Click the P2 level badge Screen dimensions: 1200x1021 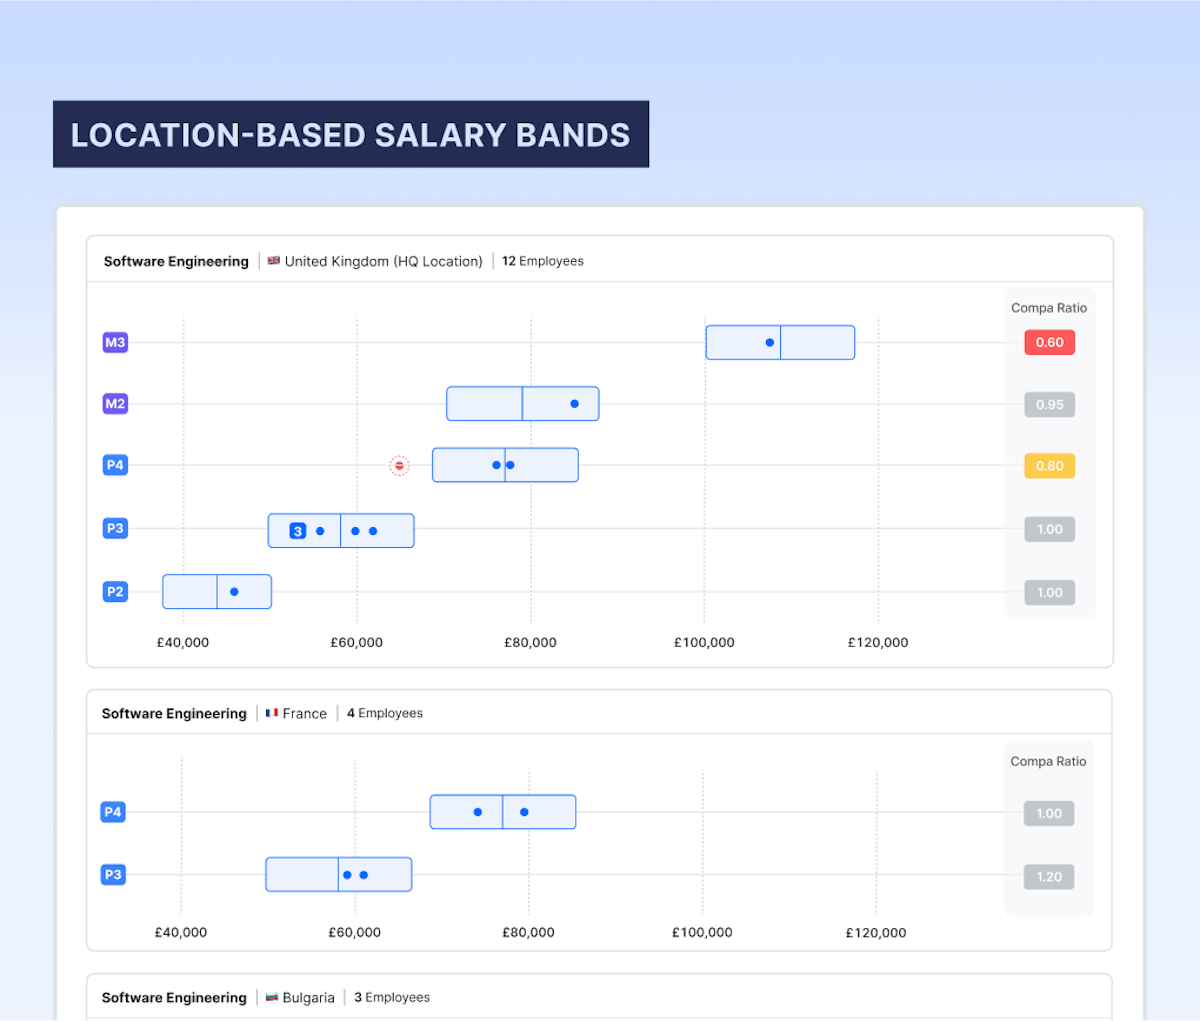click(x=115, y=591)
